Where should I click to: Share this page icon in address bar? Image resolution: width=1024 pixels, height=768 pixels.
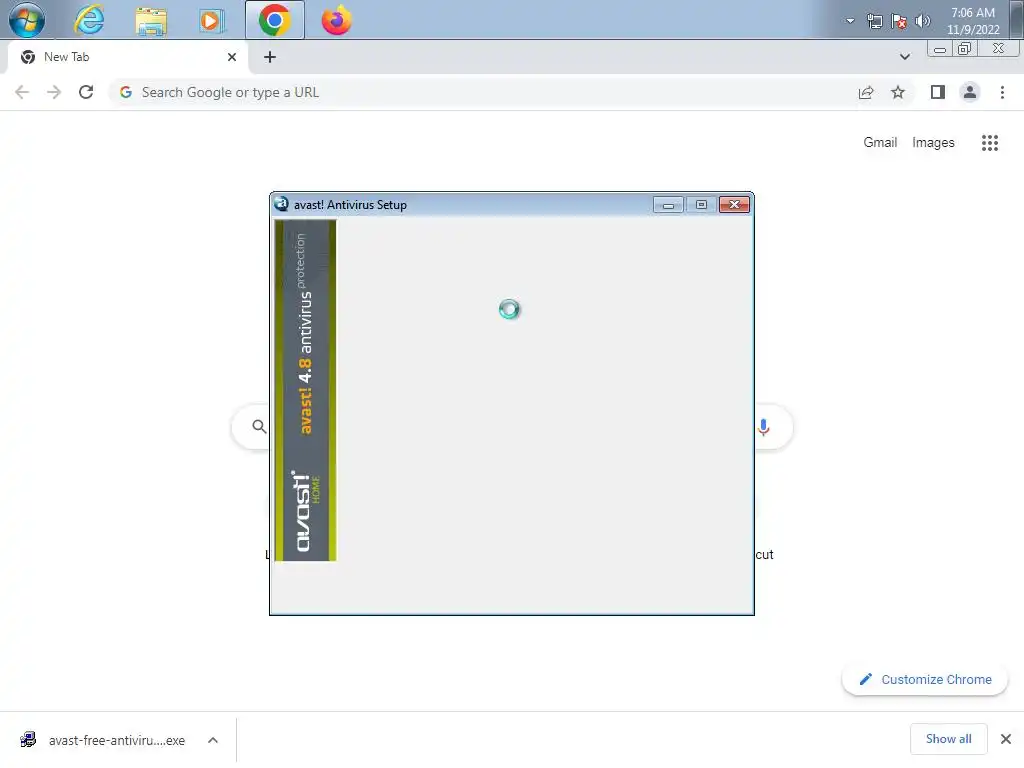tap(866, 93)
